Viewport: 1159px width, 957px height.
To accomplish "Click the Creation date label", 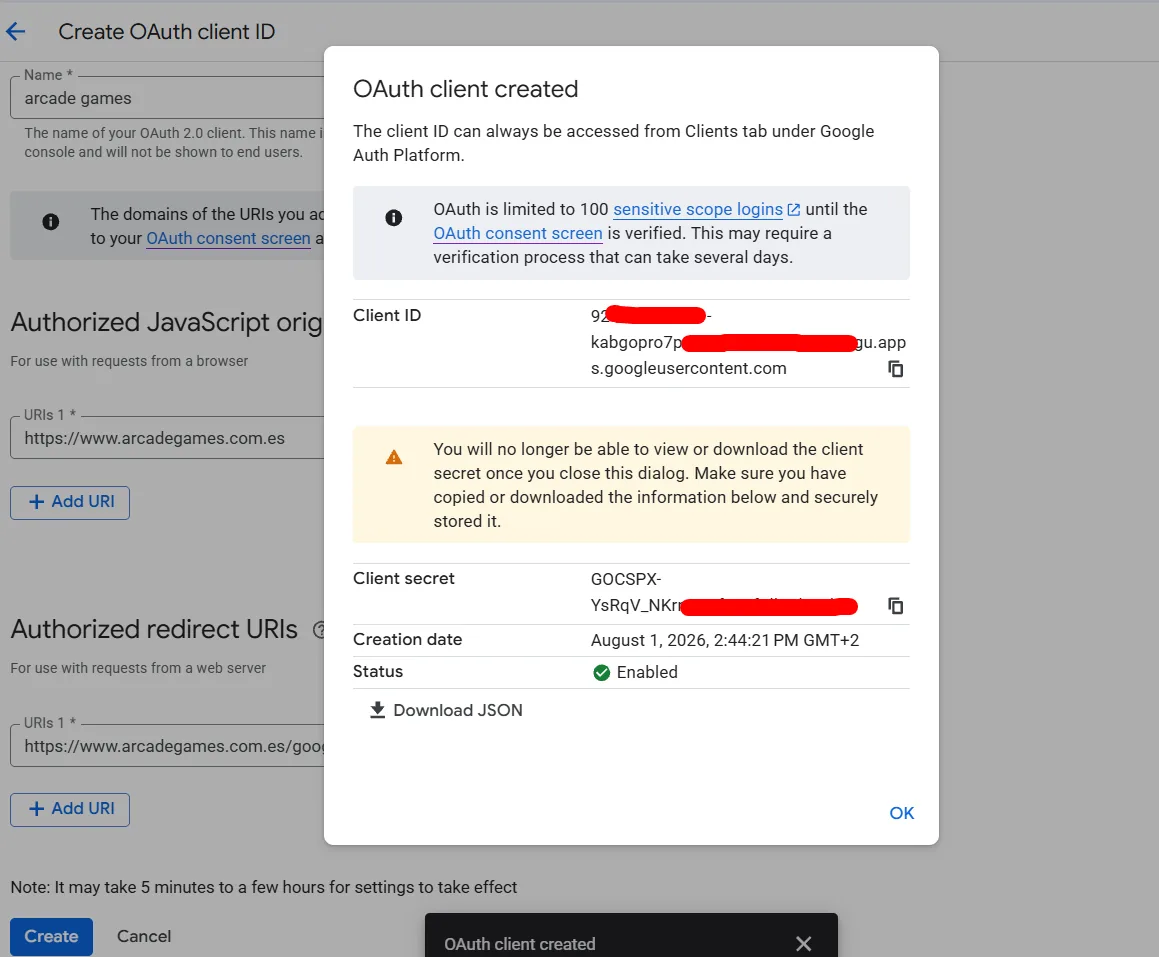I will click(x=407, y=639).
